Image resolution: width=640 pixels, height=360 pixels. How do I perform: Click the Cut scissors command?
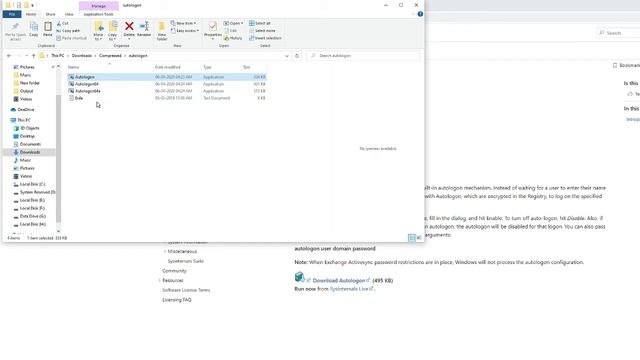pyautogui.click(x=63, y=23)
